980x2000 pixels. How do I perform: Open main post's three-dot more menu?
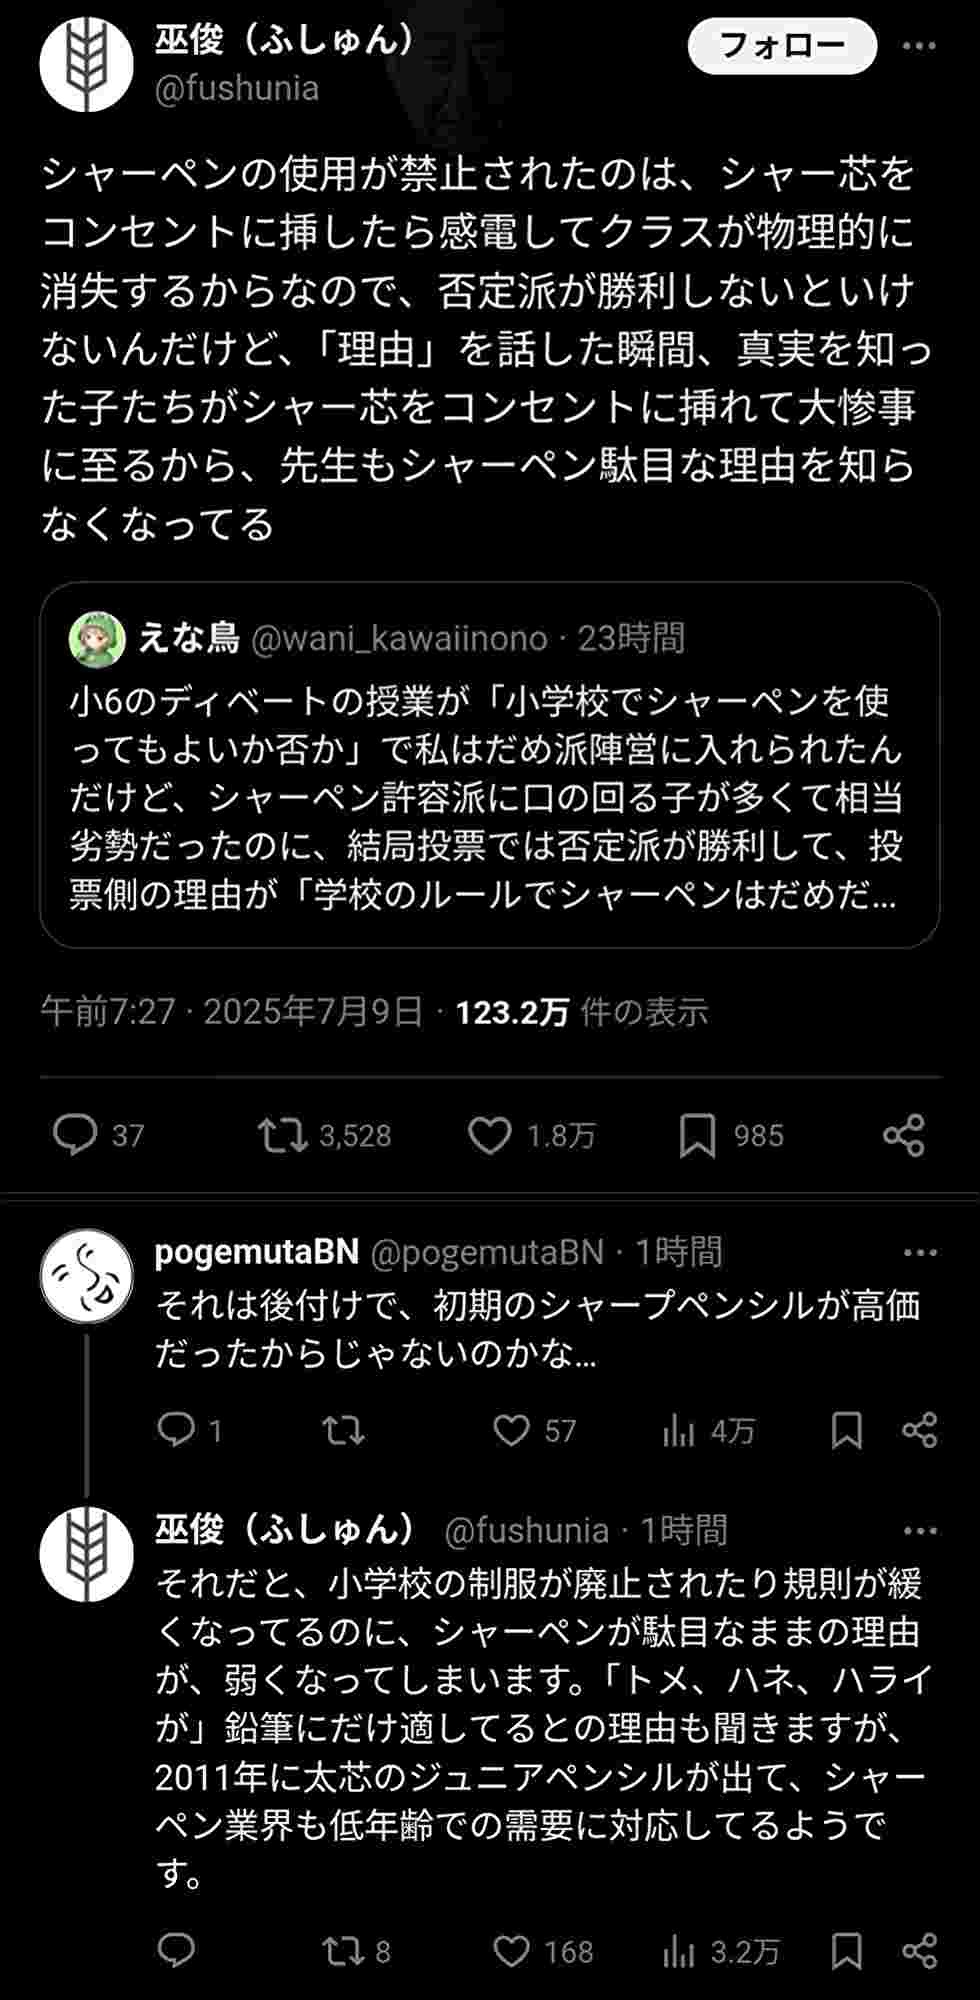pyautogui.click(x=919, y=46)
